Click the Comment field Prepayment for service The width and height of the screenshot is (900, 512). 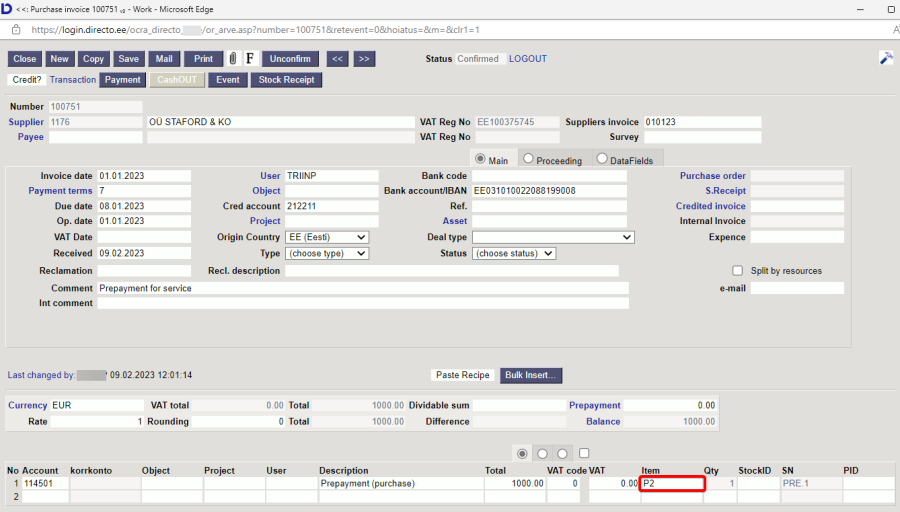click(x=363, y=288)
